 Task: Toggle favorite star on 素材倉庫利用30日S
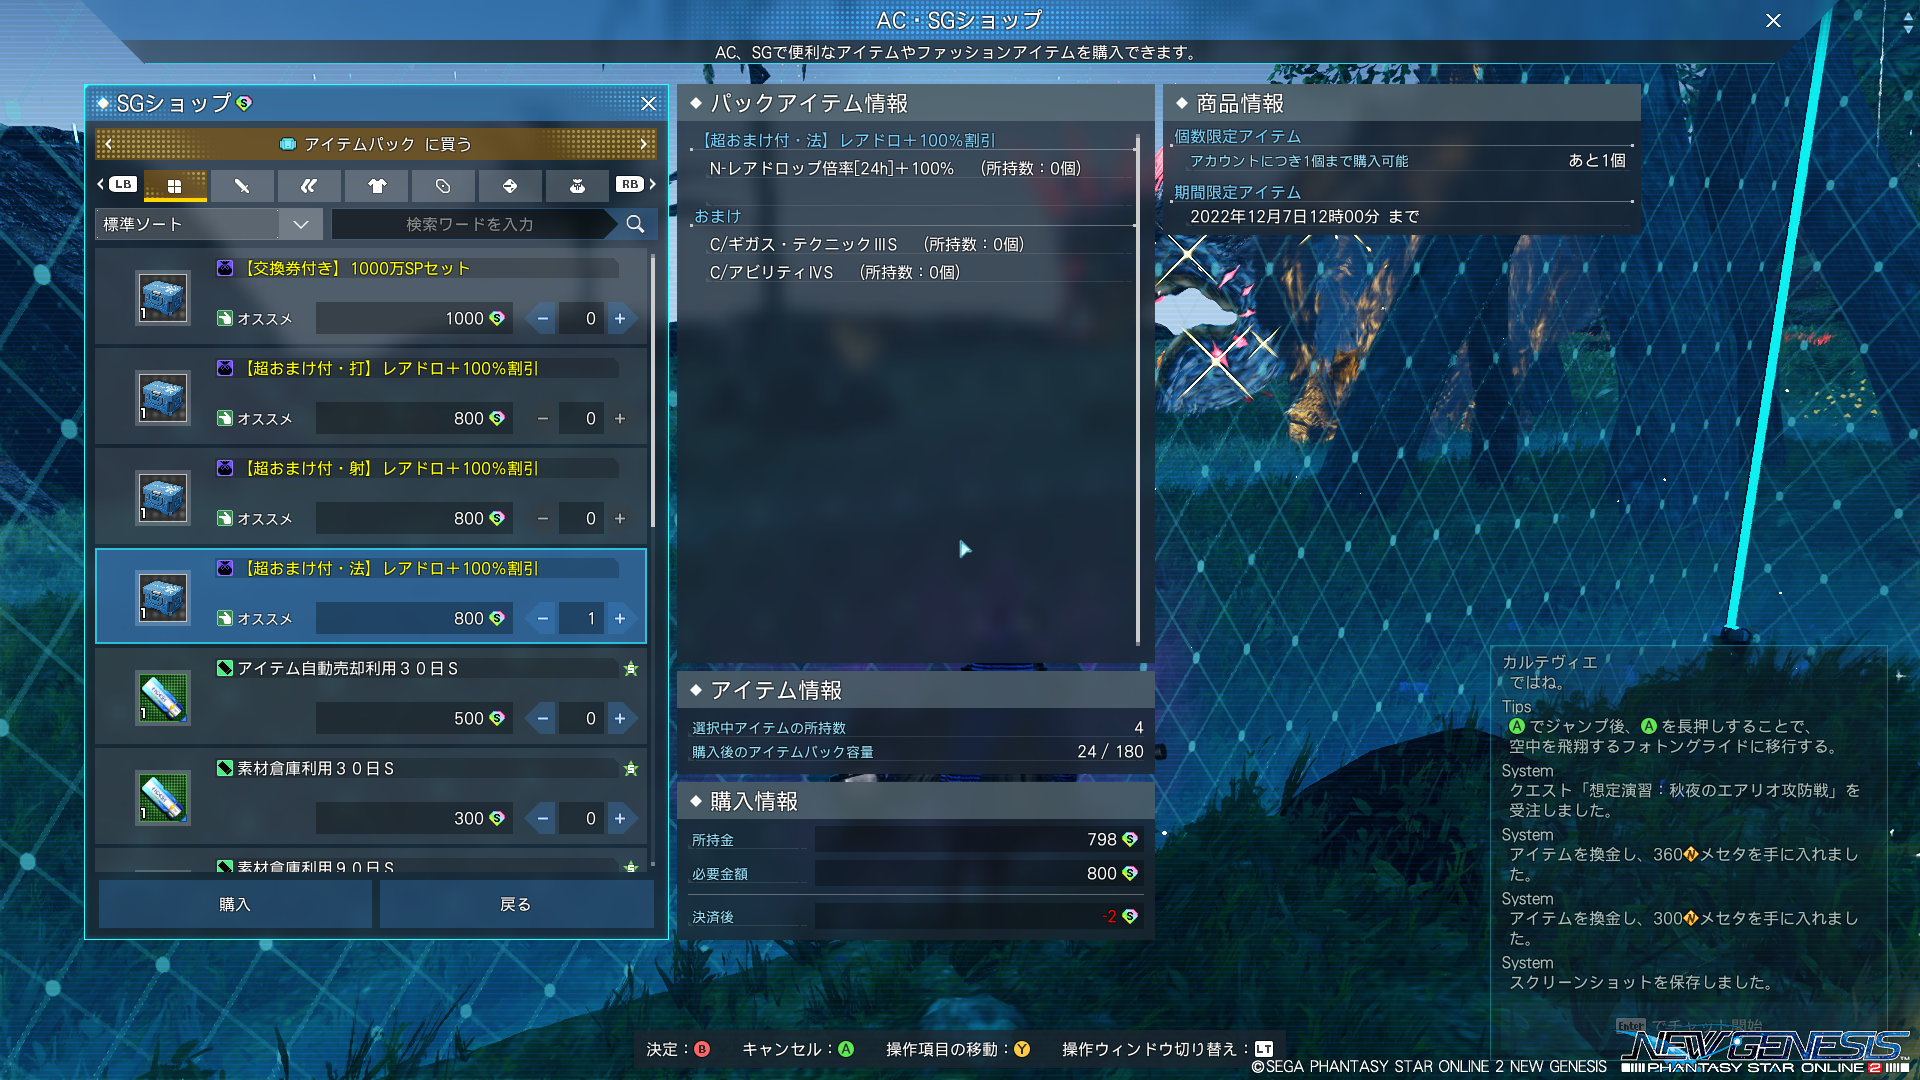[631, 768]
